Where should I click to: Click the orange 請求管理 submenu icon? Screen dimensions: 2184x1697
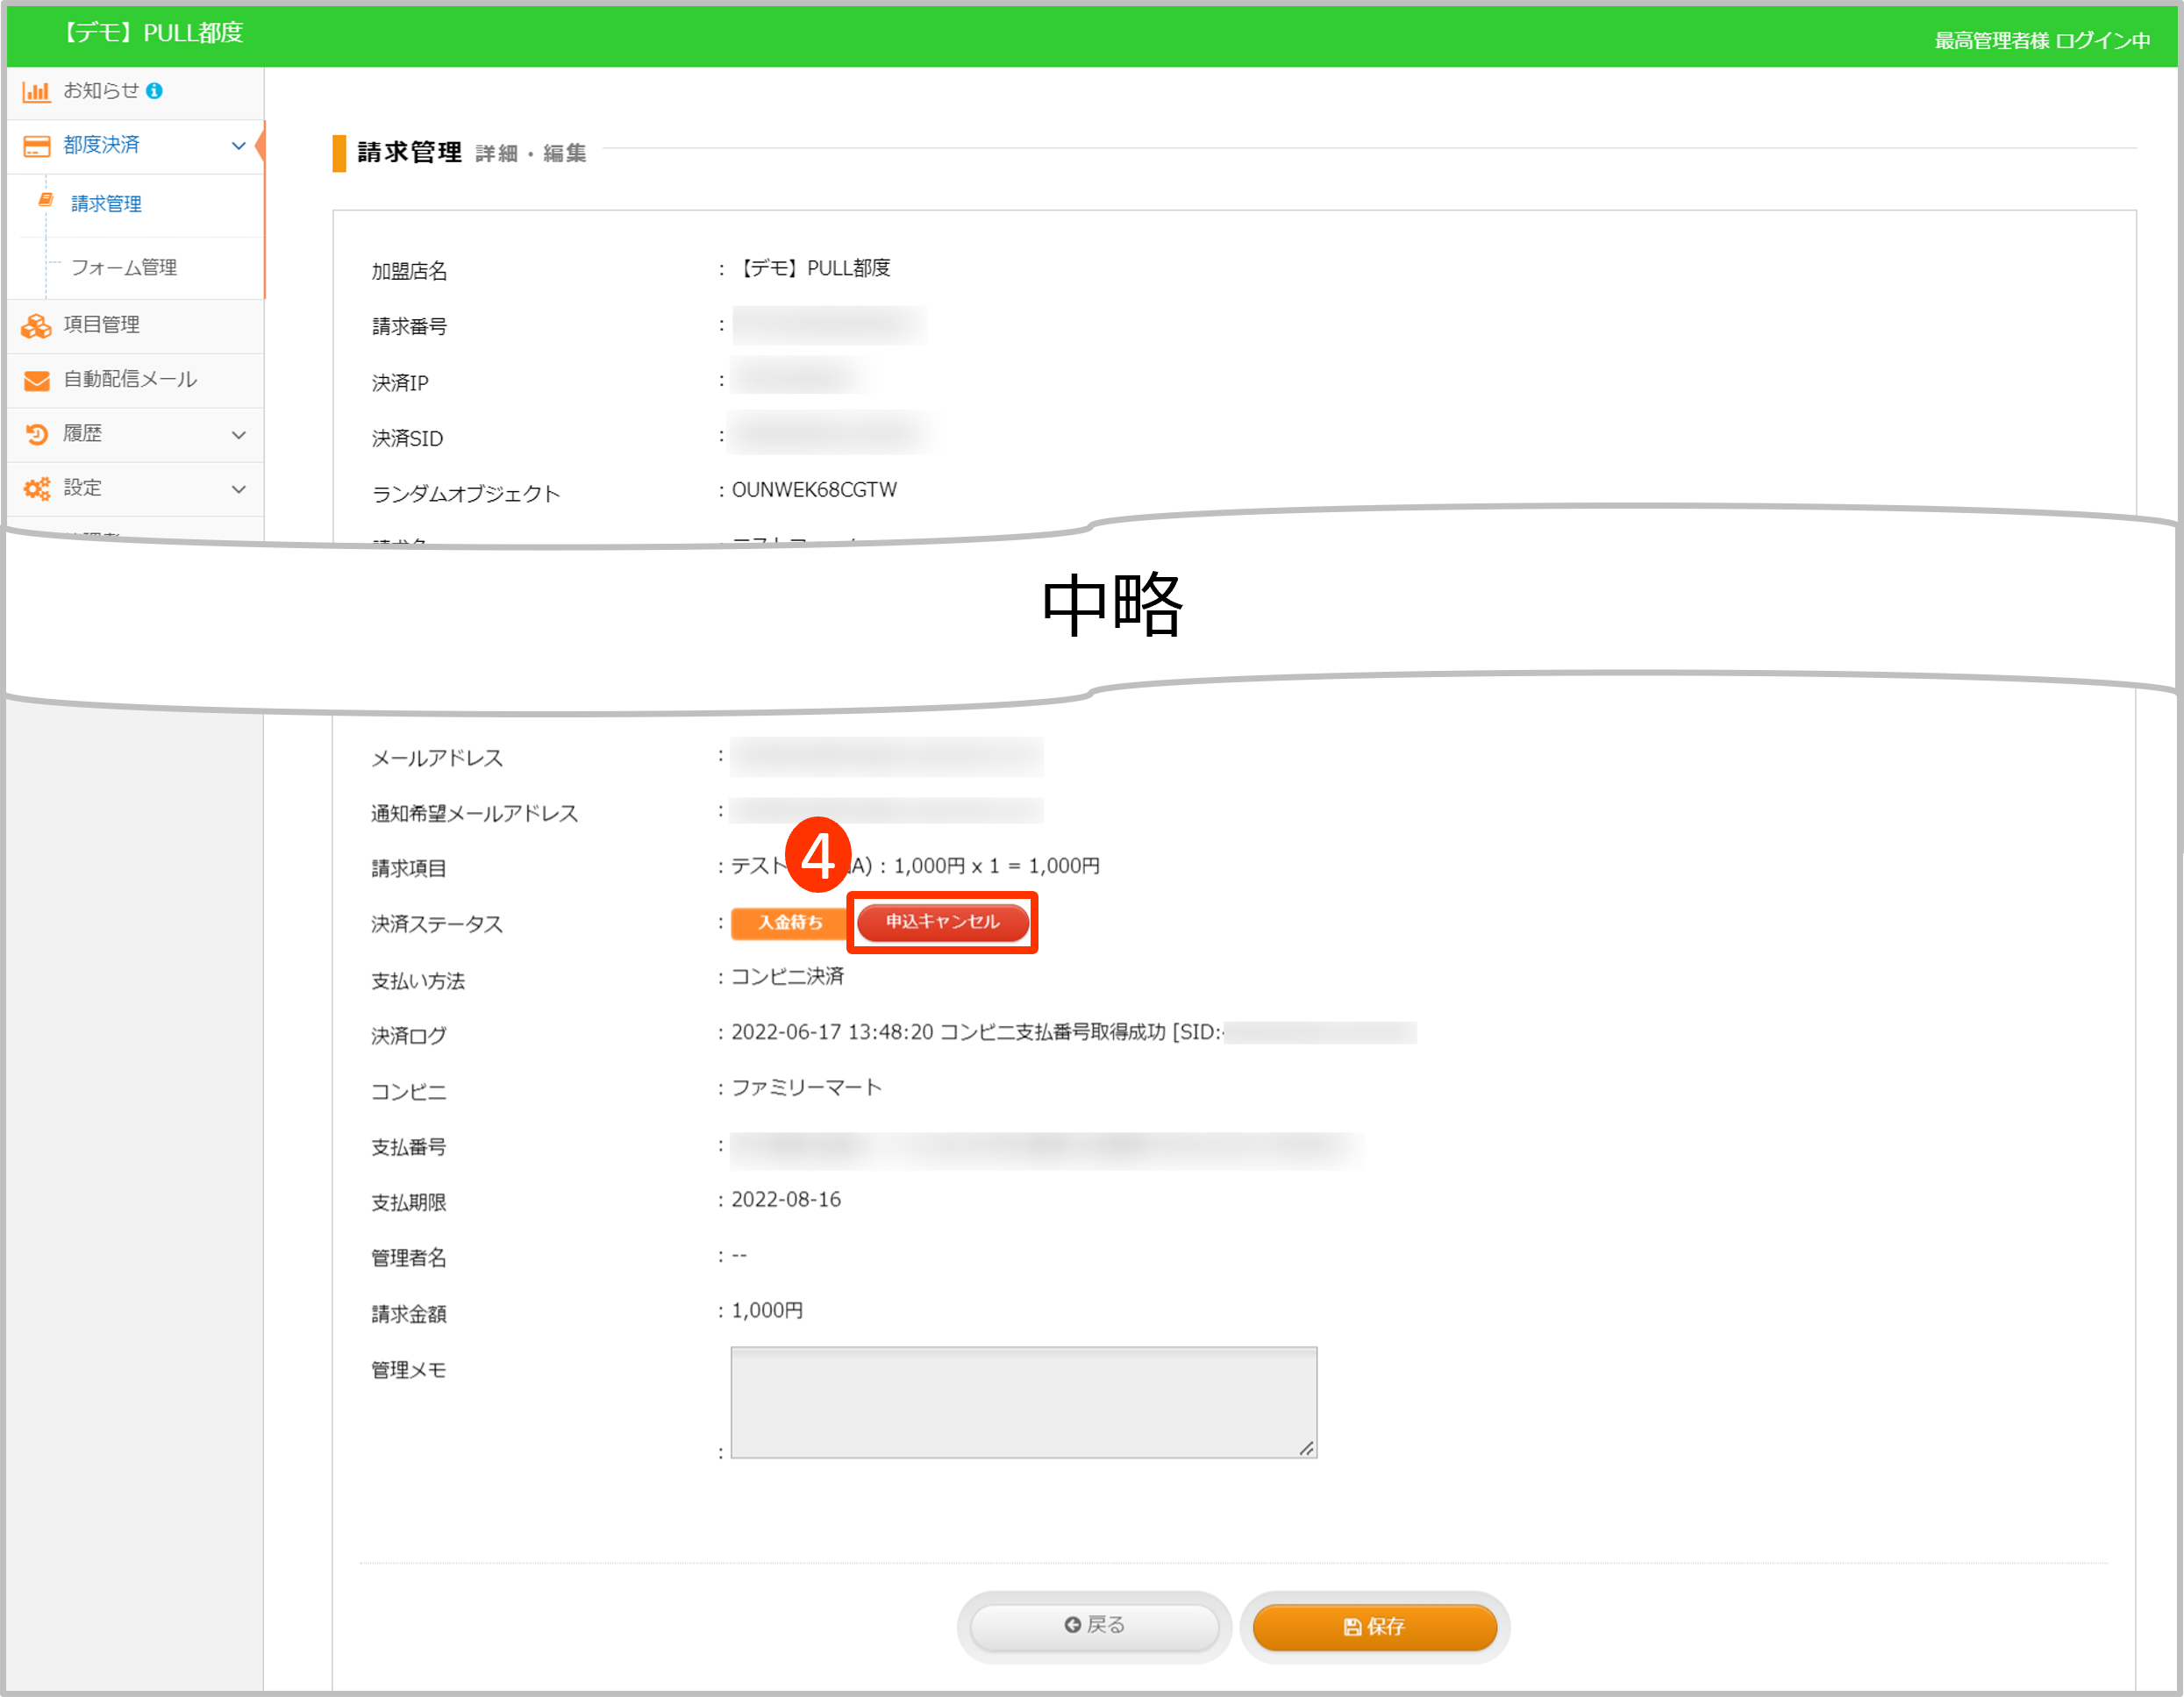coord(46,201)
